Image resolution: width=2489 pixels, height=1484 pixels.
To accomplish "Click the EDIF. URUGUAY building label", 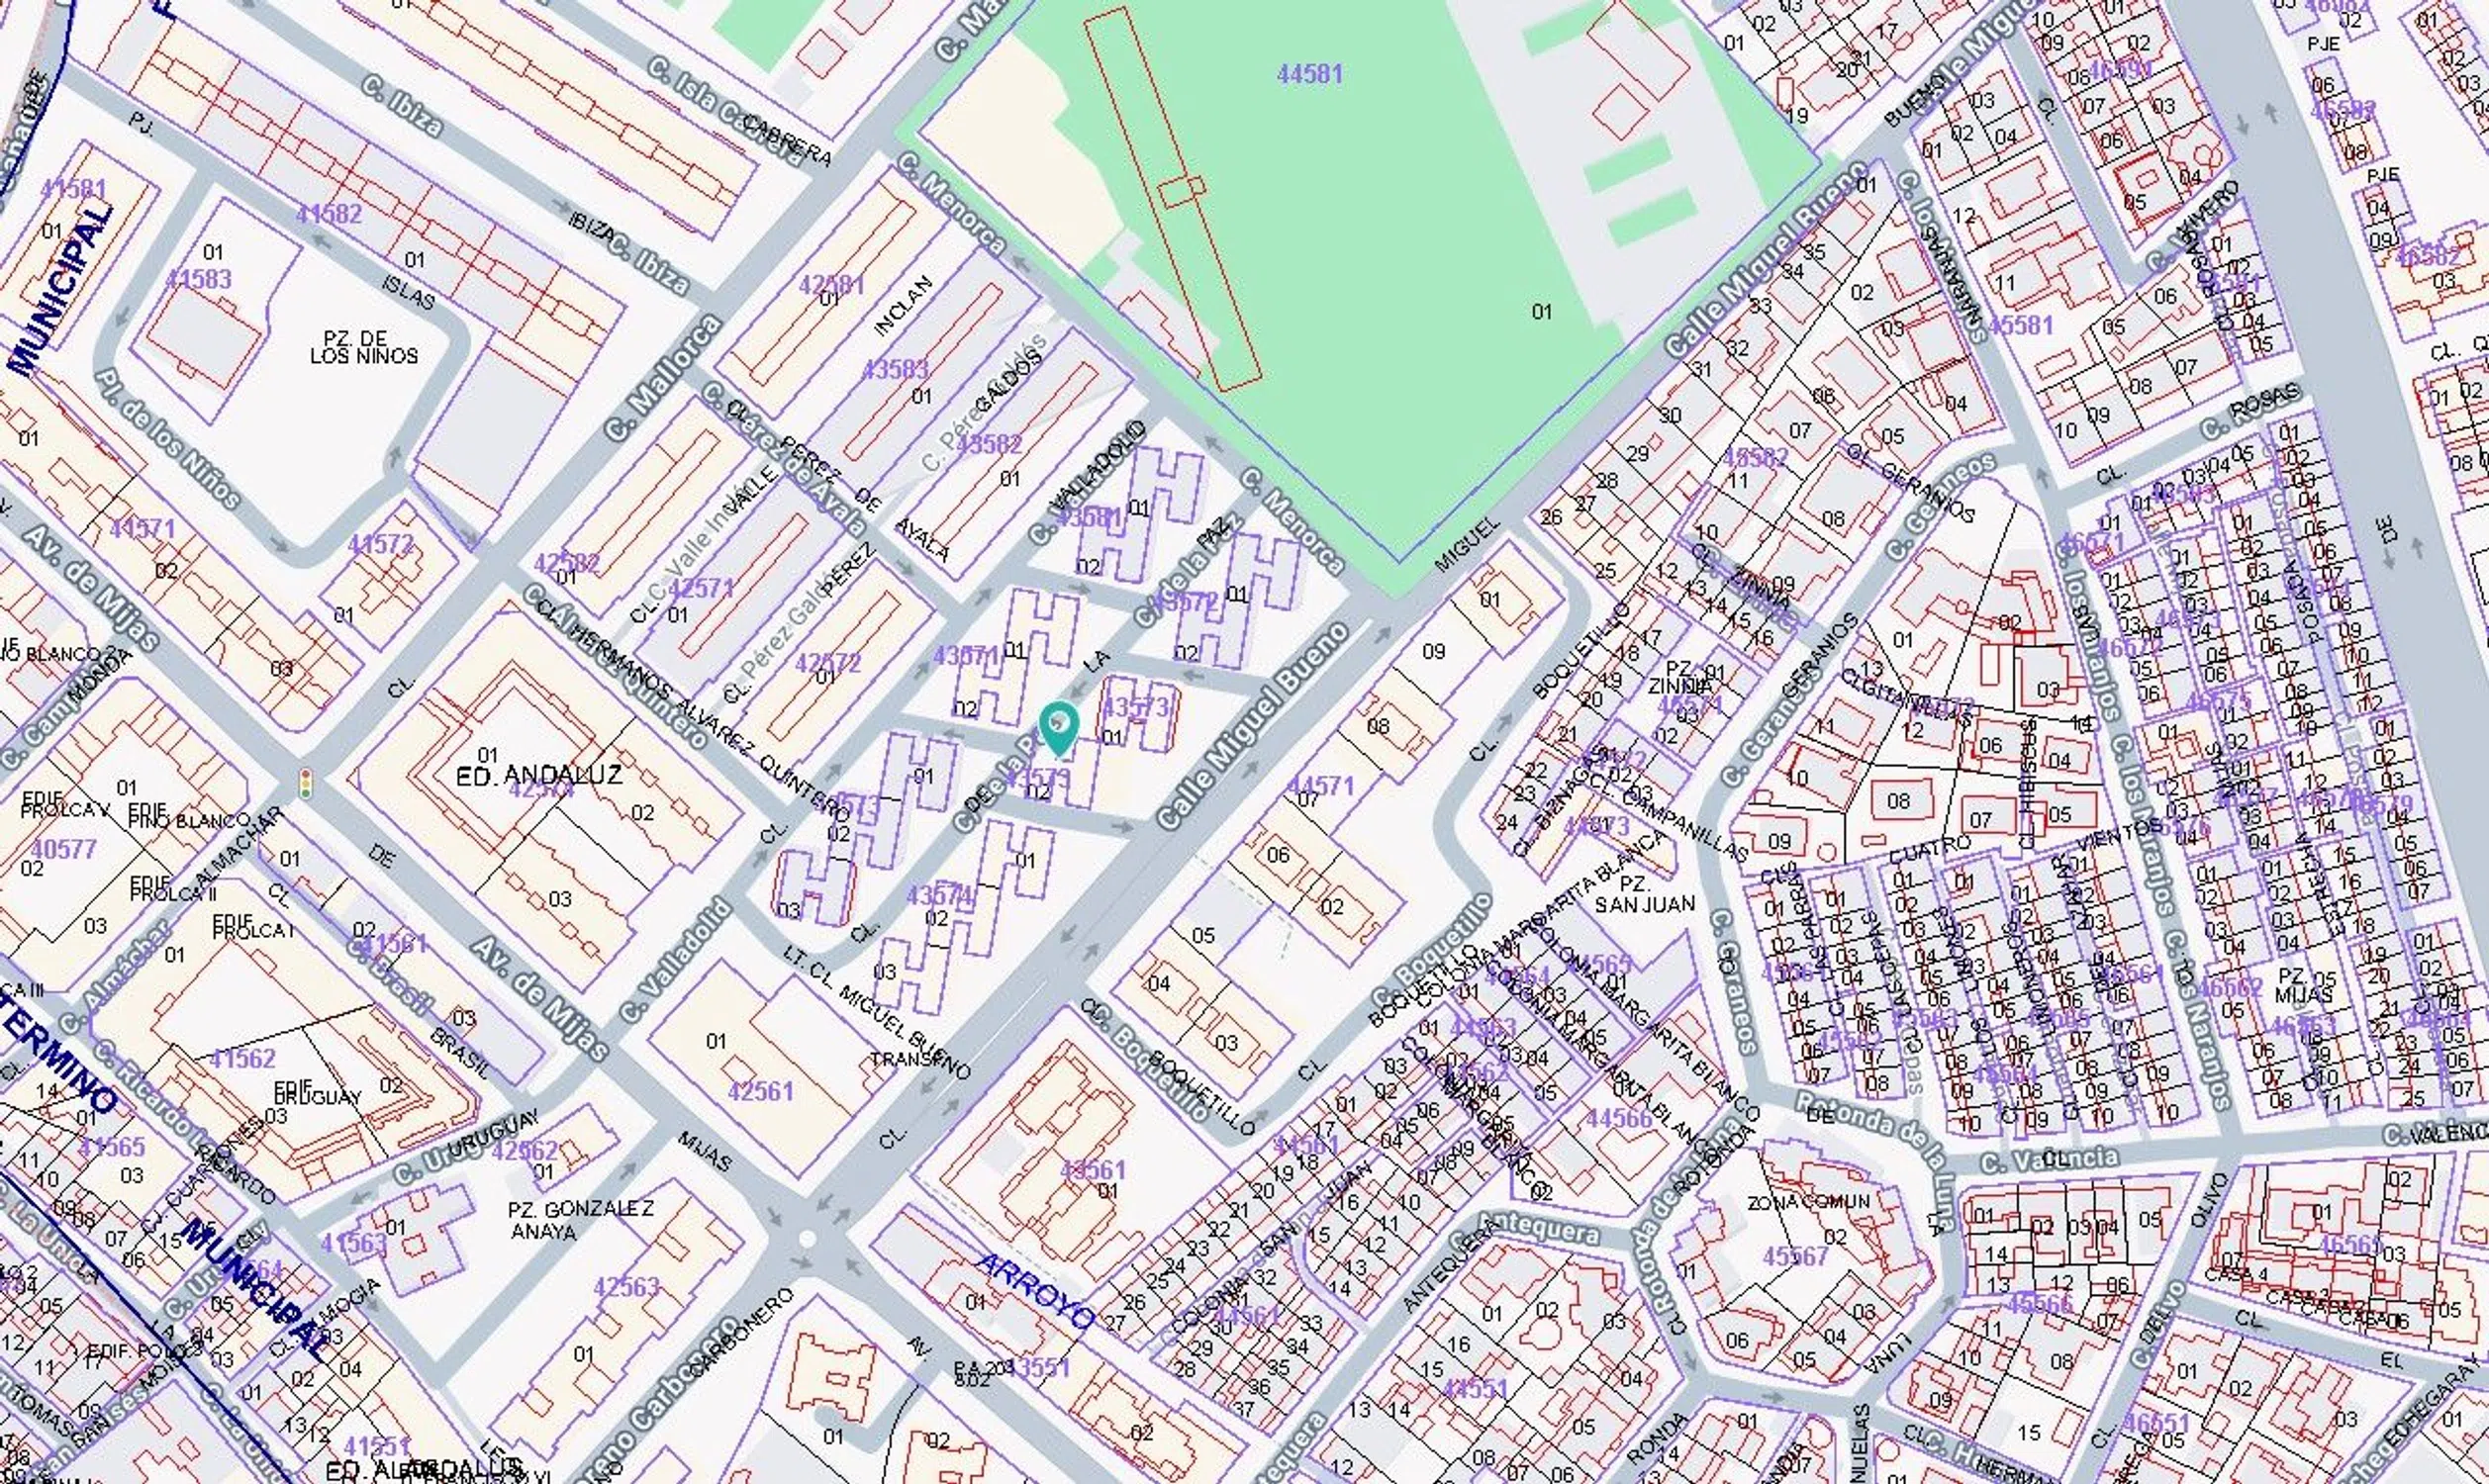I will pos(316,1091).
